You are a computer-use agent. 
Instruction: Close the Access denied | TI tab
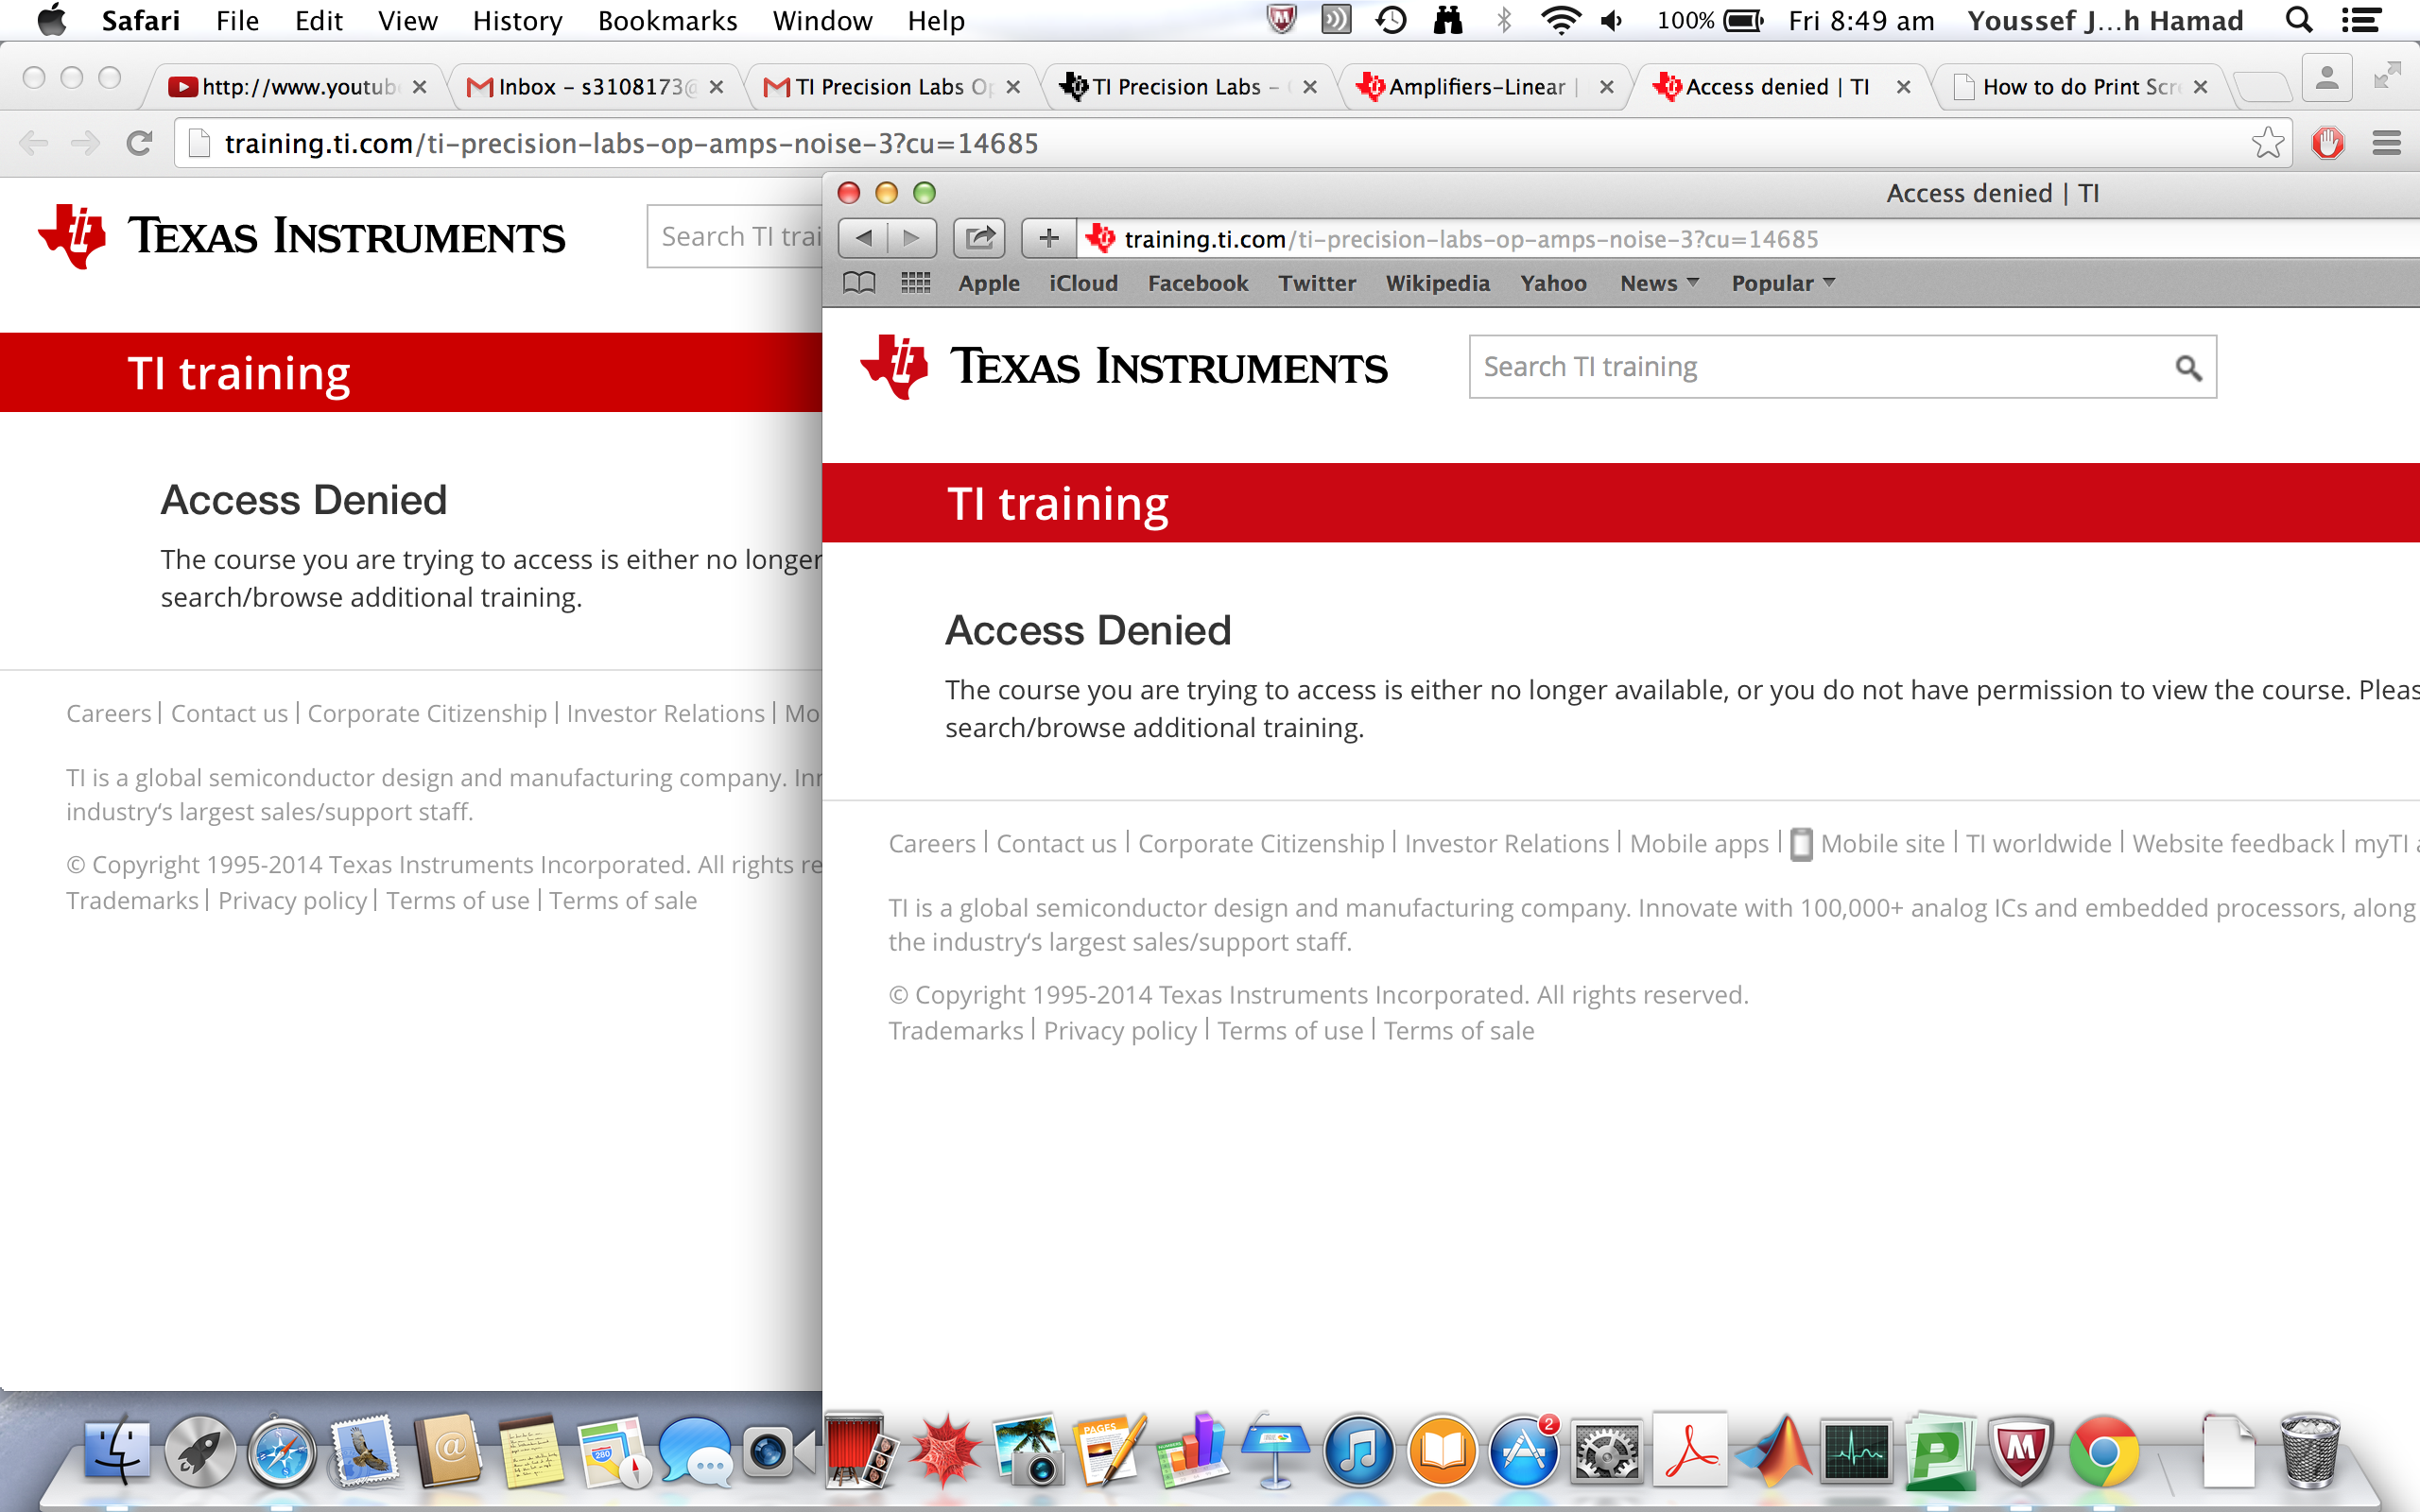(1903, 87)
